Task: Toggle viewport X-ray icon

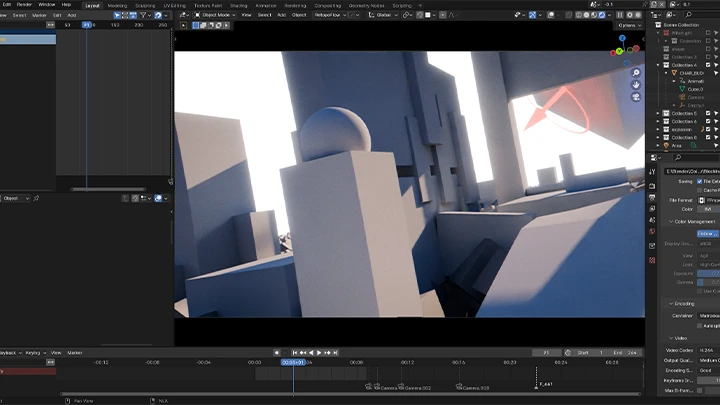Action: point(568,15)
